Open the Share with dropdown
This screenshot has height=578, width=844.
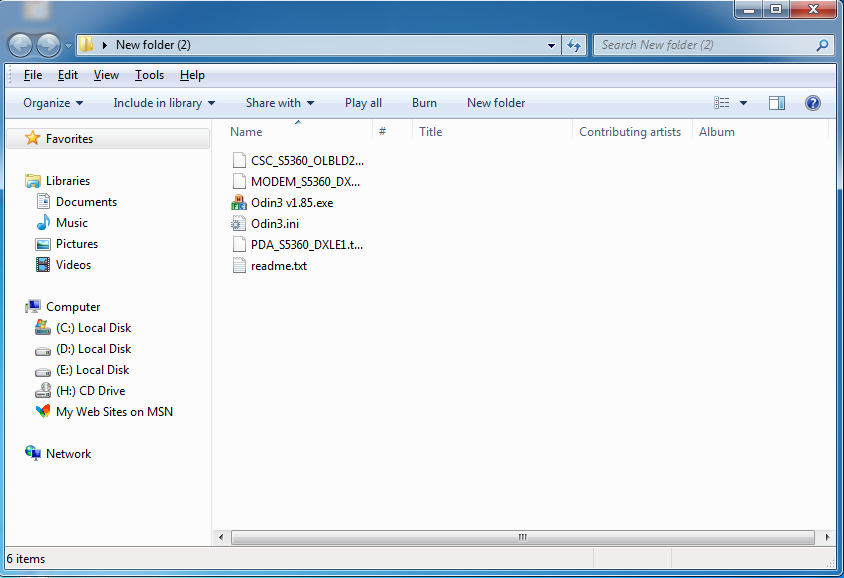pyautogui.click(x=280, y=103)
